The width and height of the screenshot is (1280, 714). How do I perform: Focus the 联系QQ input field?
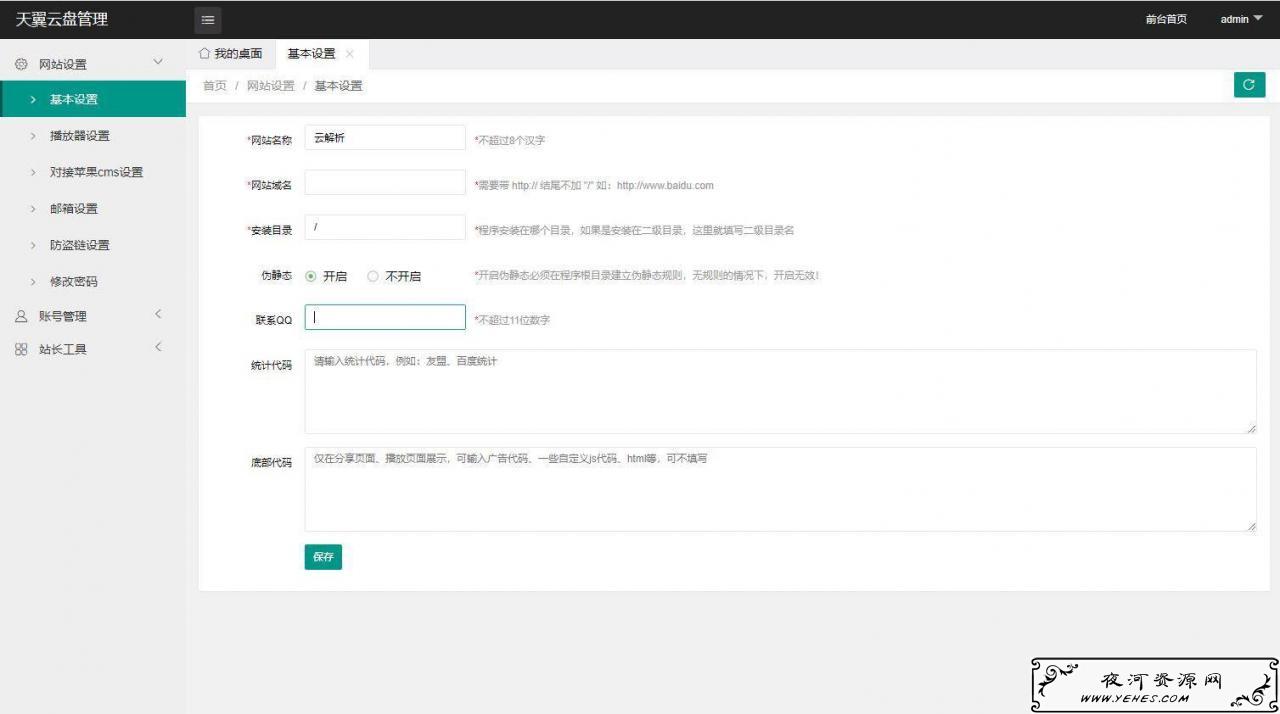coord(385,317)
